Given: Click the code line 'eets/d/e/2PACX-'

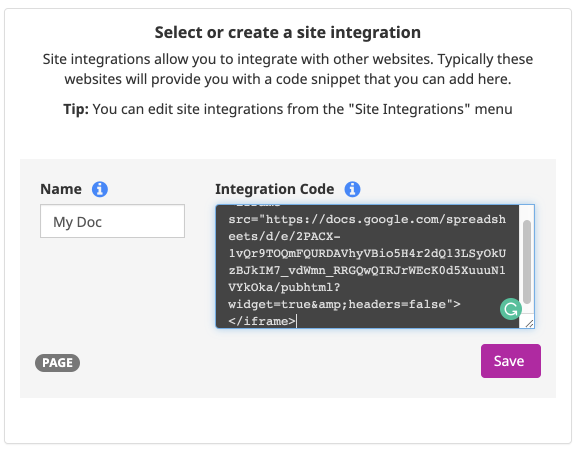Looking at the screenshot, I should click(x=284, y=236).
